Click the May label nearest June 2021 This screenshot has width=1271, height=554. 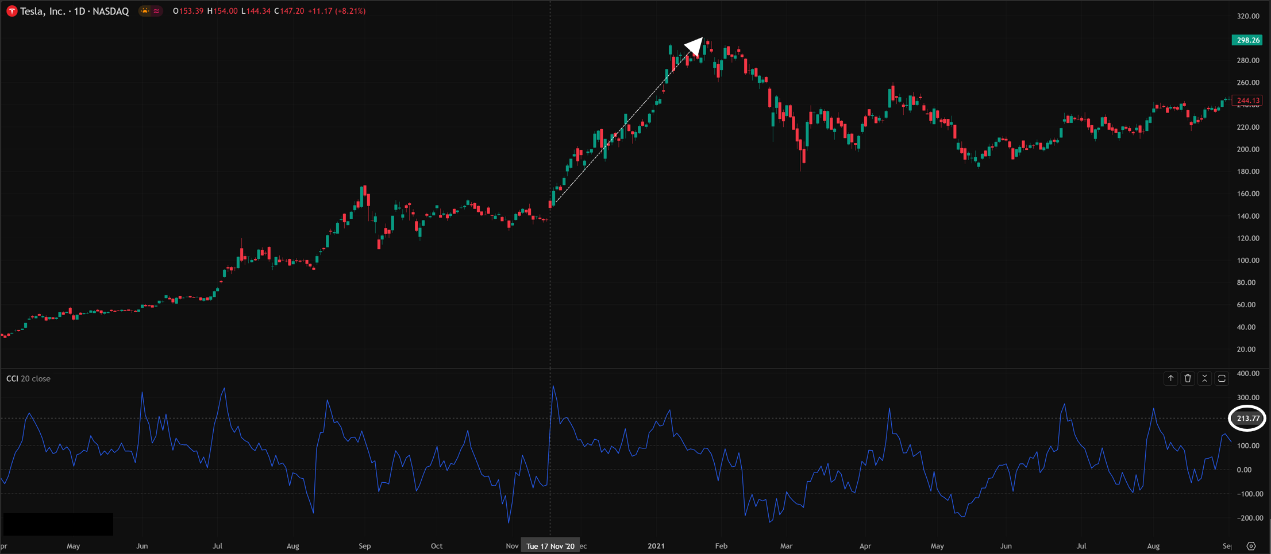(x=937, y=546)
